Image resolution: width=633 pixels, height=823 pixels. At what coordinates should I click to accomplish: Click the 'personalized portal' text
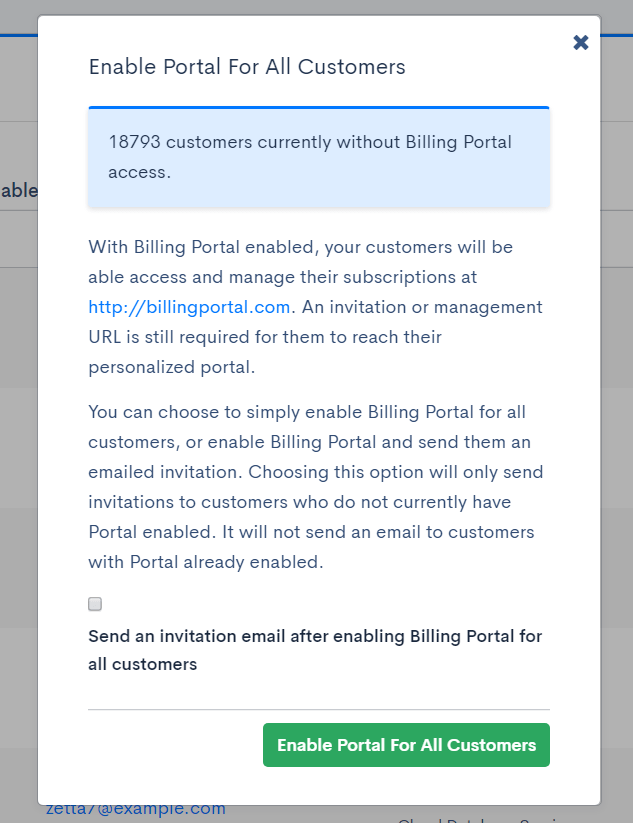tap(171, 367)
